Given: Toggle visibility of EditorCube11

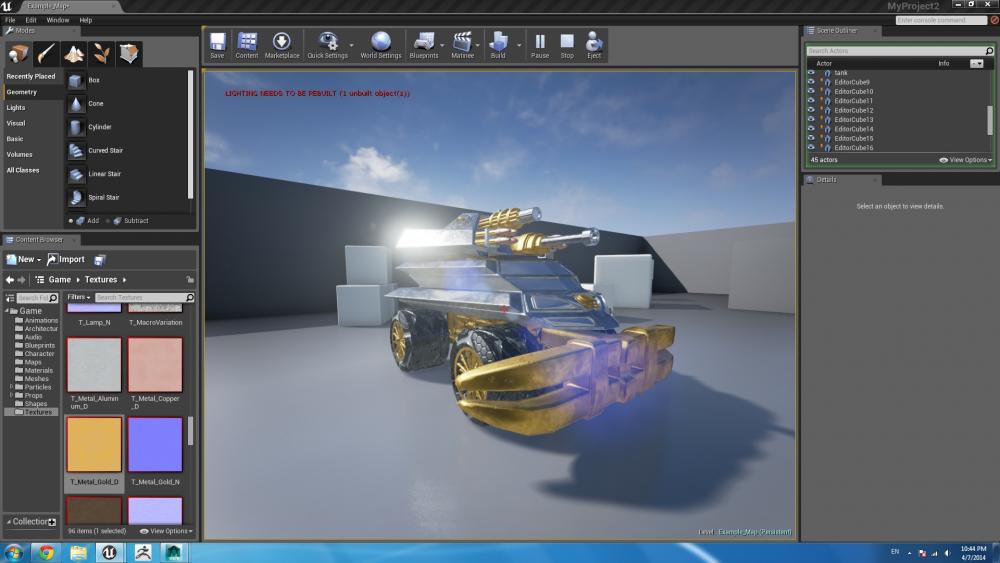Looking at the screenshot, I should [x=811, y=101].
